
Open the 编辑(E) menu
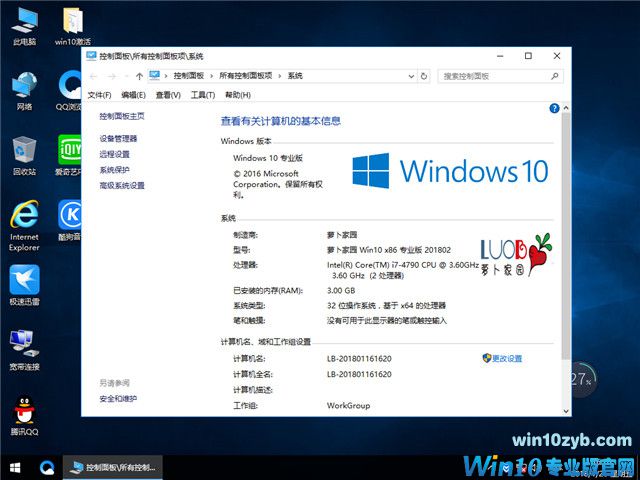click(133, 95)
